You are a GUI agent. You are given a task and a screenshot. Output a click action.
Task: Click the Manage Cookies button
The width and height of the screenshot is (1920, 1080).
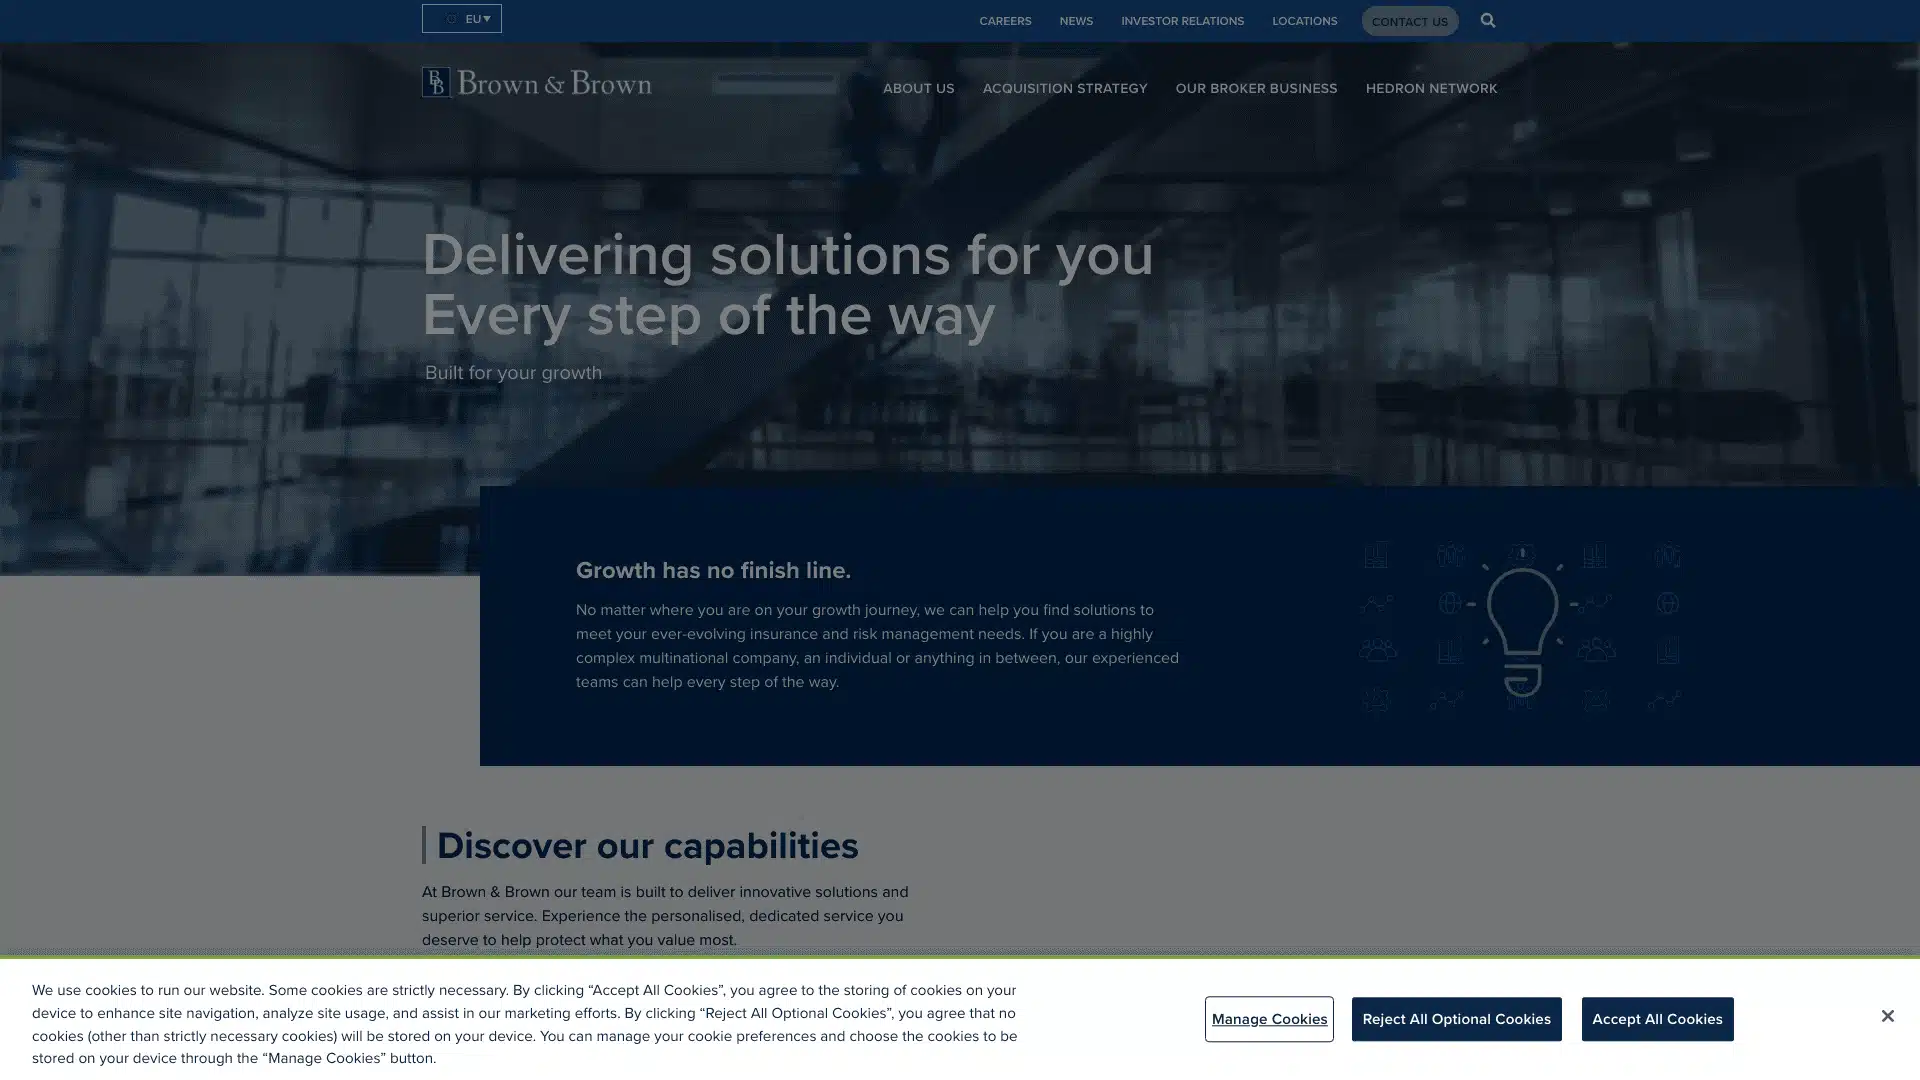1268,1019
